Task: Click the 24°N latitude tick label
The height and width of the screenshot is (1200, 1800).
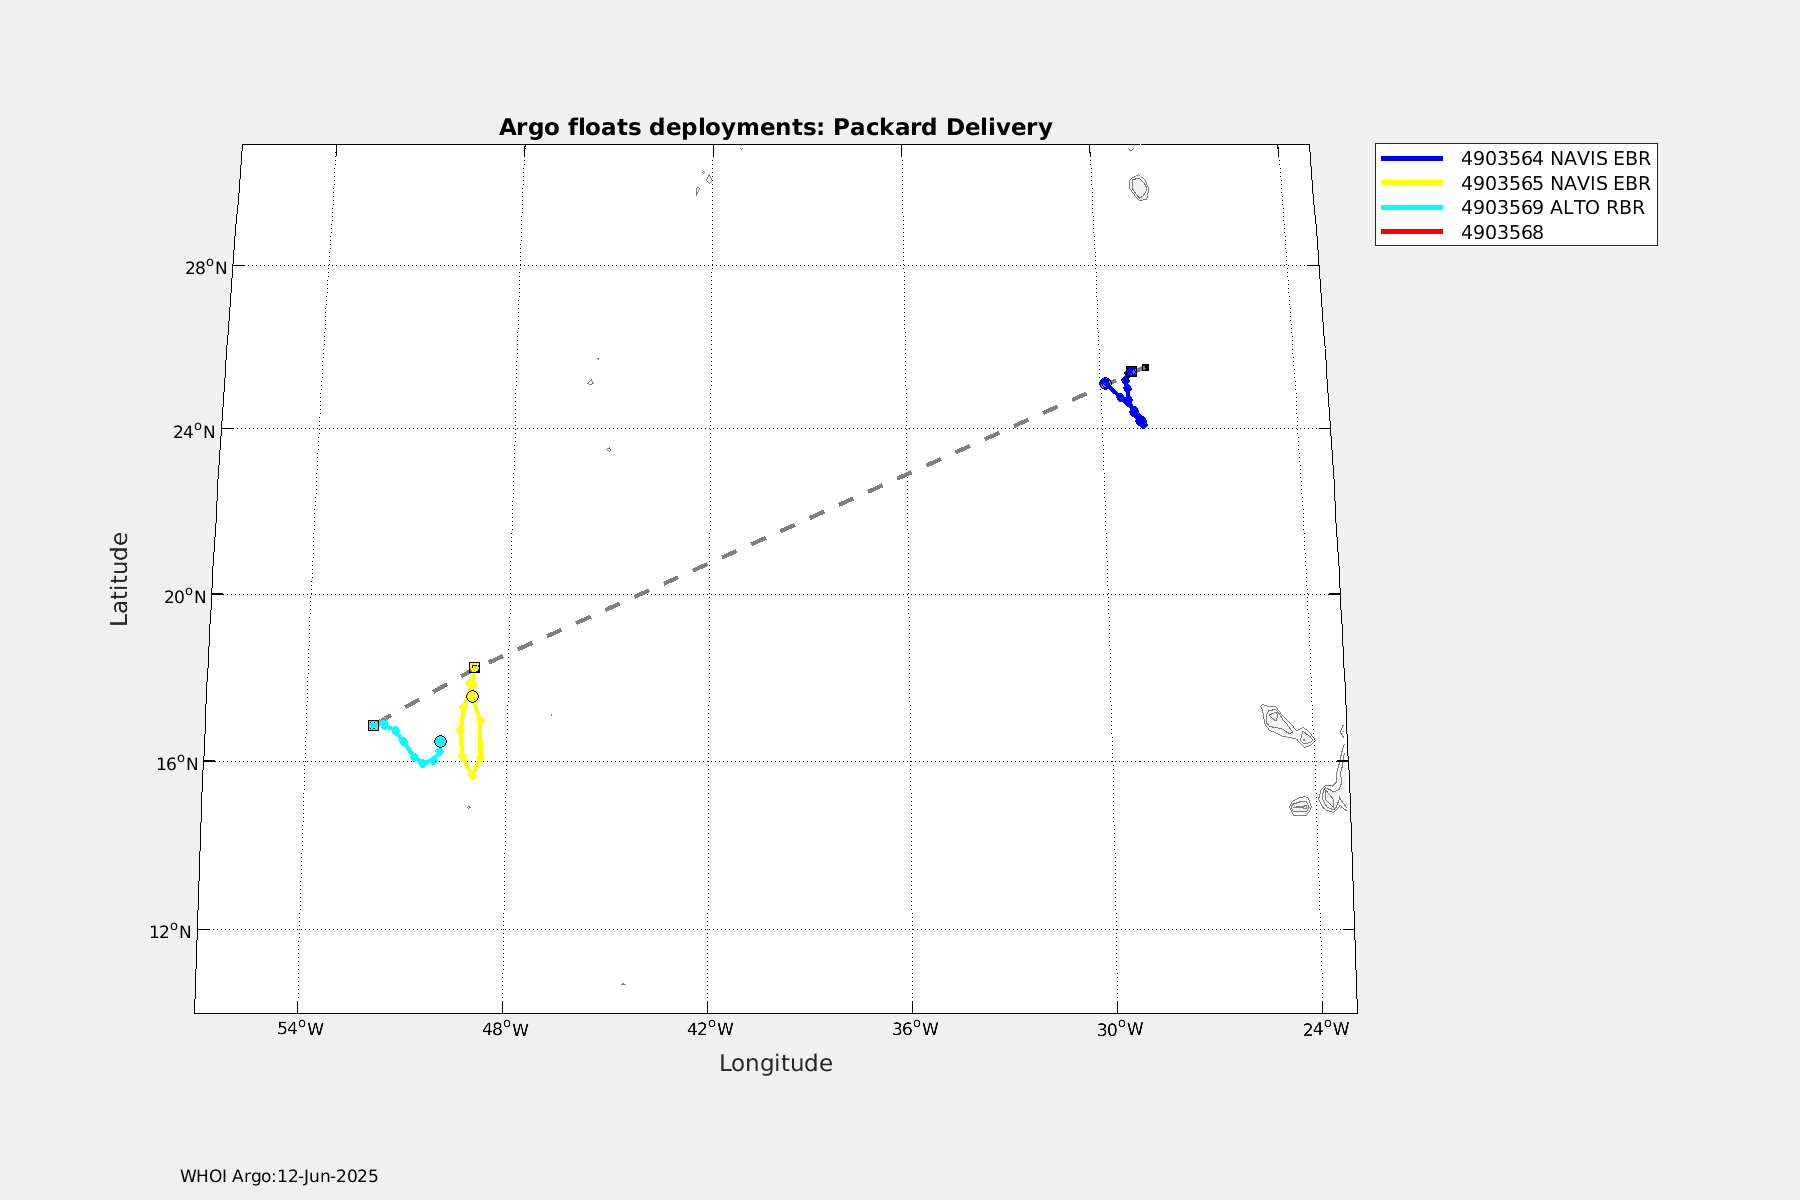Action: [194, 432]
